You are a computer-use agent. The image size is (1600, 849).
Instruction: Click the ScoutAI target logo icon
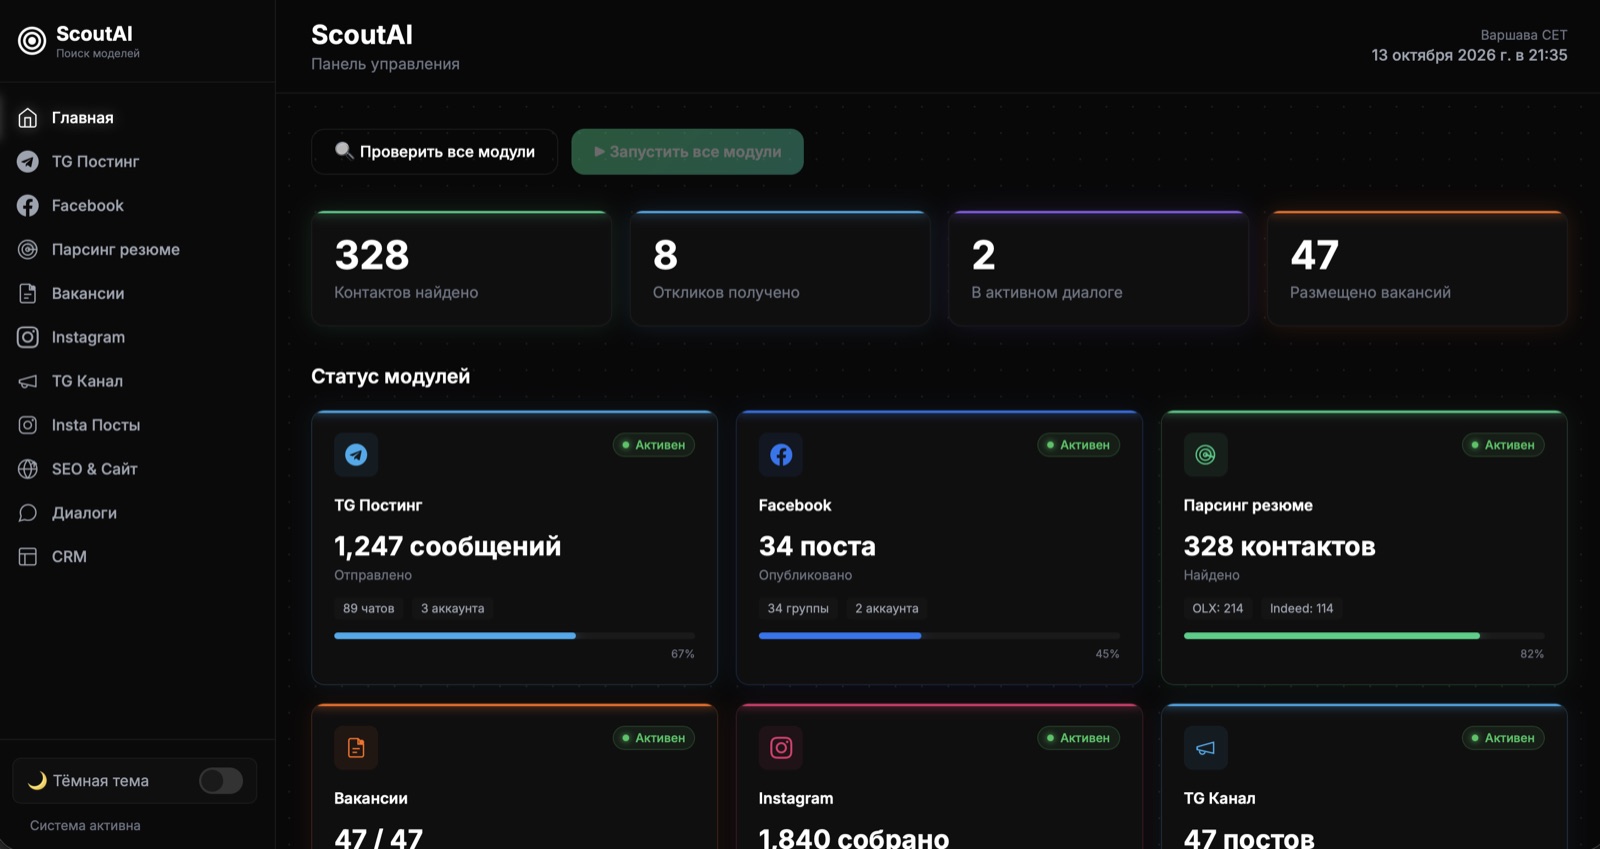(32, 41)
